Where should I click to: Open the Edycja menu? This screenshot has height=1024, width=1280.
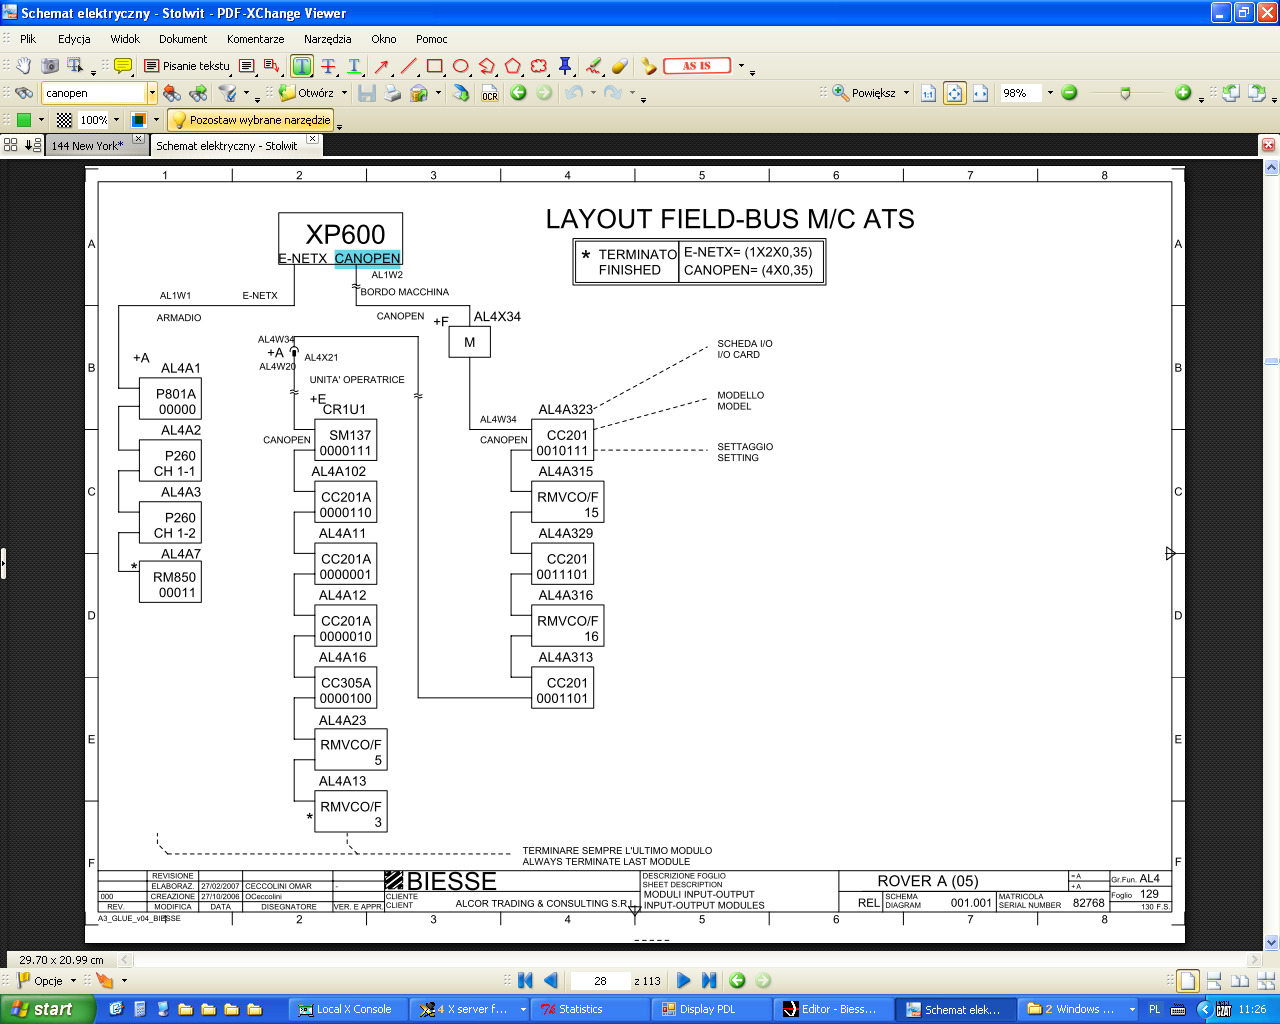point(74,39)
